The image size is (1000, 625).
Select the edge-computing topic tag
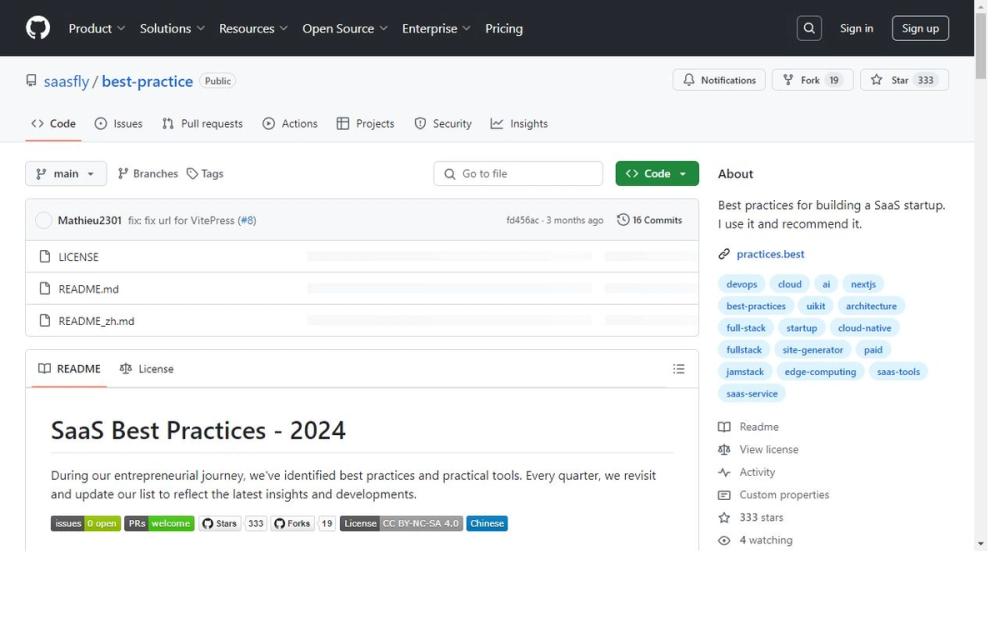pos(820,372)
